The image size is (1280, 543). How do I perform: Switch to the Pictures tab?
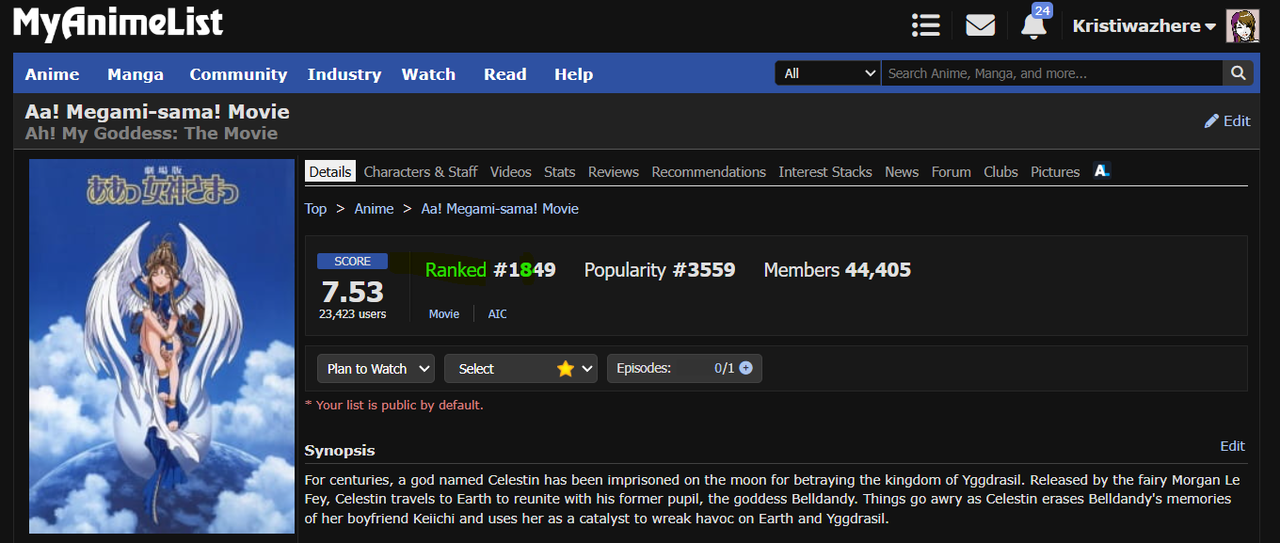1055,172
